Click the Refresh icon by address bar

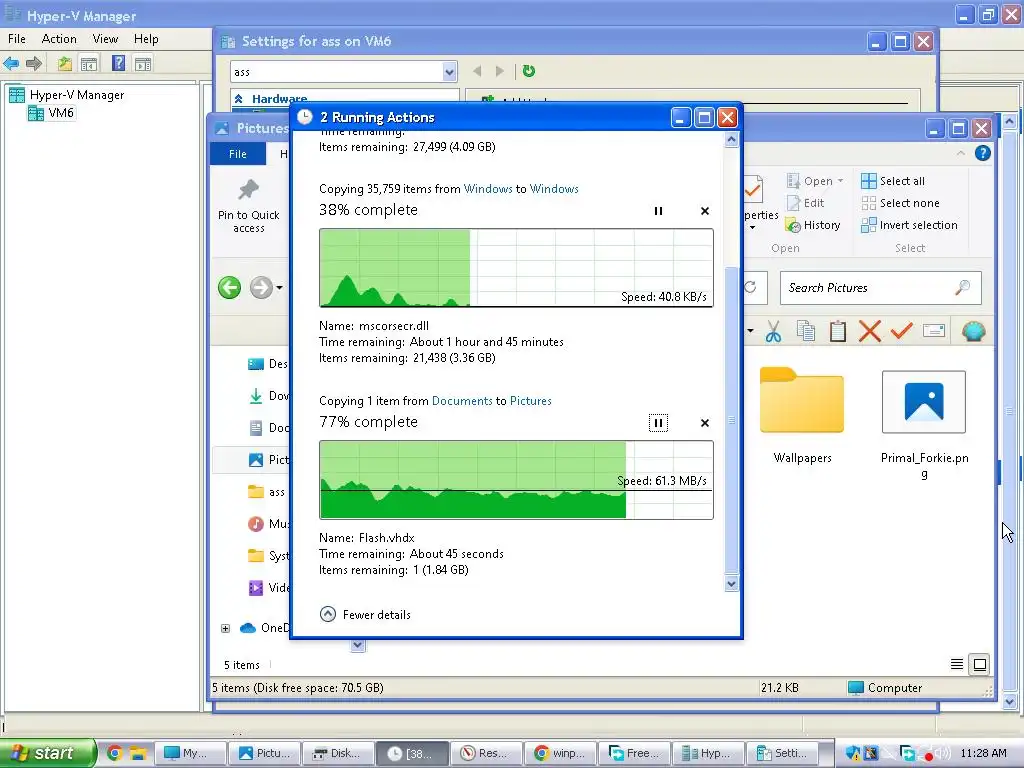(751, 287)
